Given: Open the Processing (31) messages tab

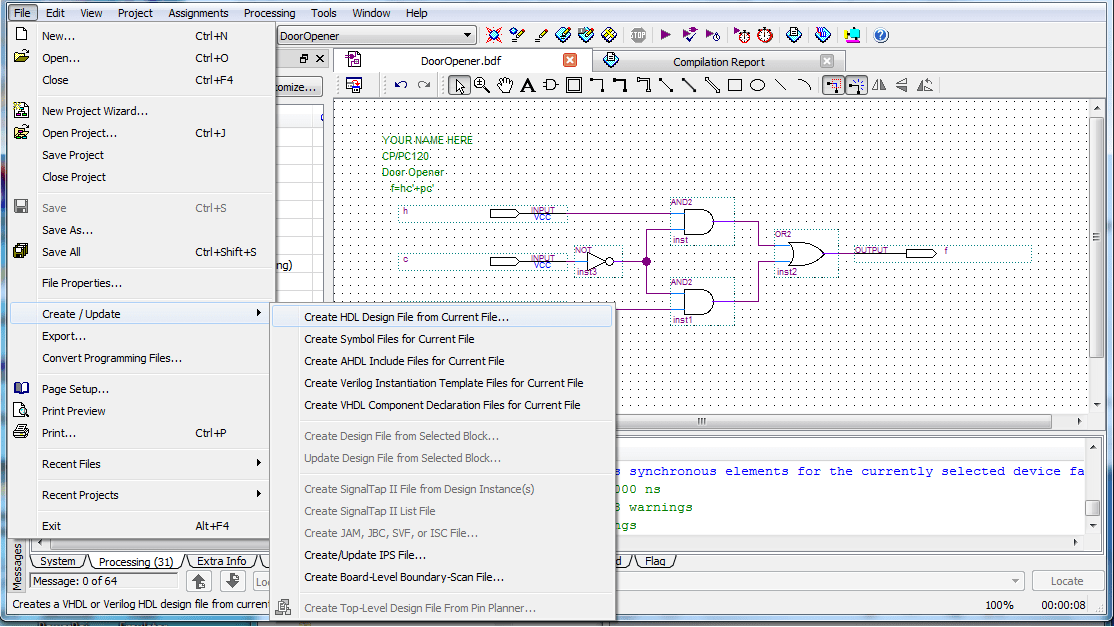Looking at the screenshot, I should (136, 562).
